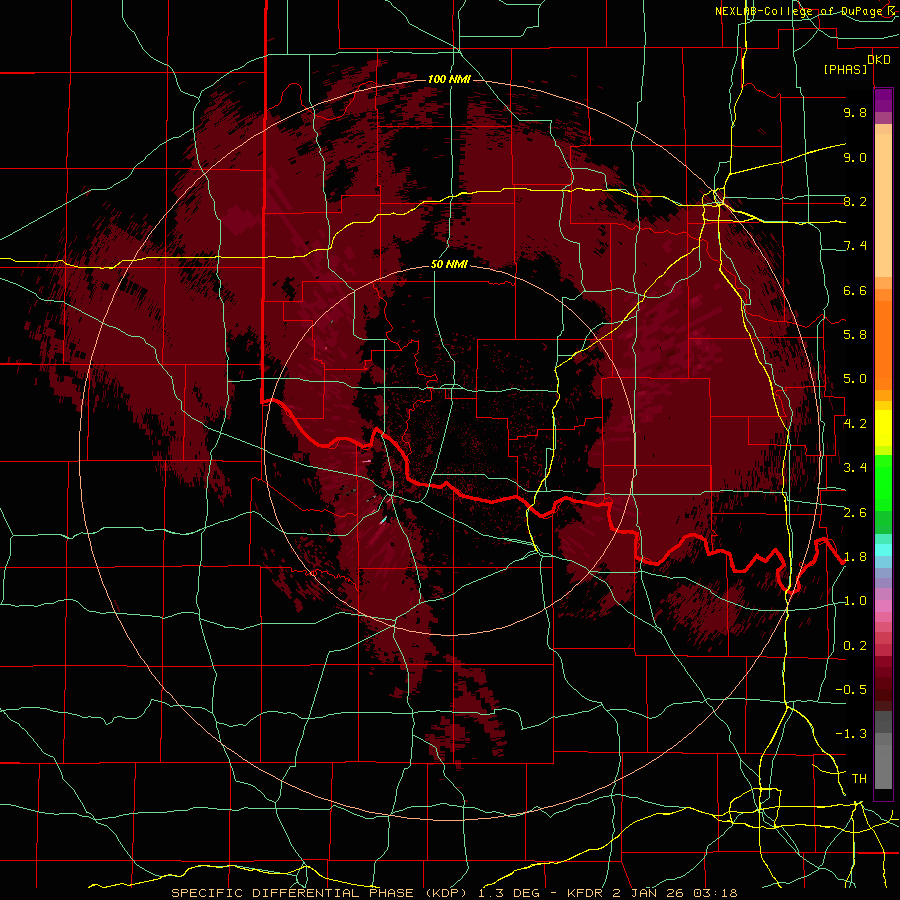Viewport: 900px width, 900px height.
Task: Click the bright green color bar segment
Action: (x=883, y=484)
